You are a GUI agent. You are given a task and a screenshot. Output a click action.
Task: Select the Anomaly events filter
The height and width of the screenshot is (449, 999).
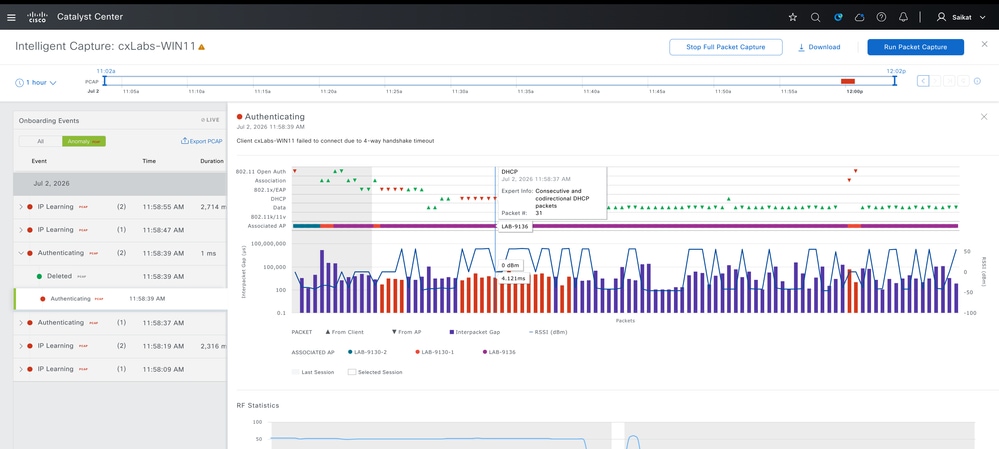click(x=83, y=141)
